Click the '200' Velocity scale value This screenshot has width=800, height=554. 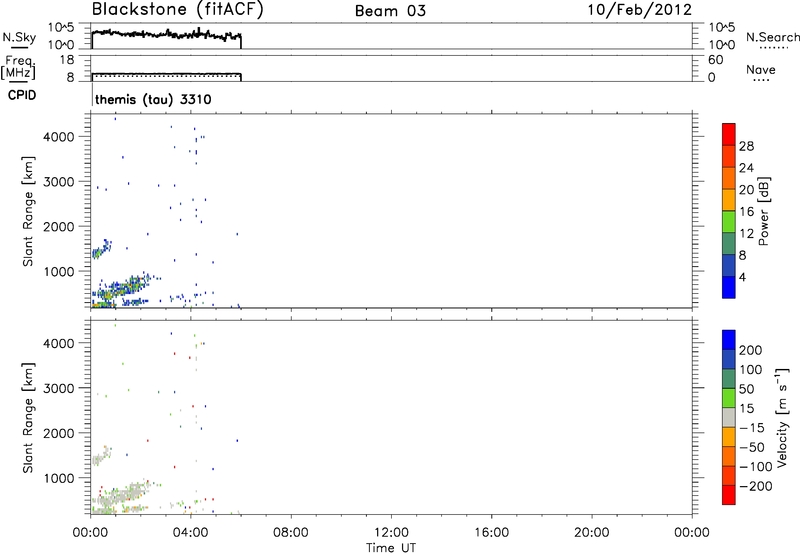751,350
